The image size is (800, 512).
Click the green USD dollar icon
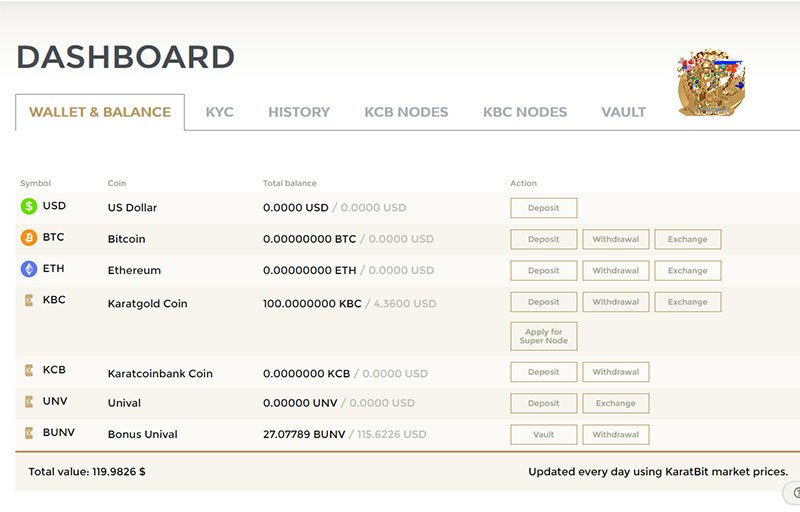click(x=29, y=207)
